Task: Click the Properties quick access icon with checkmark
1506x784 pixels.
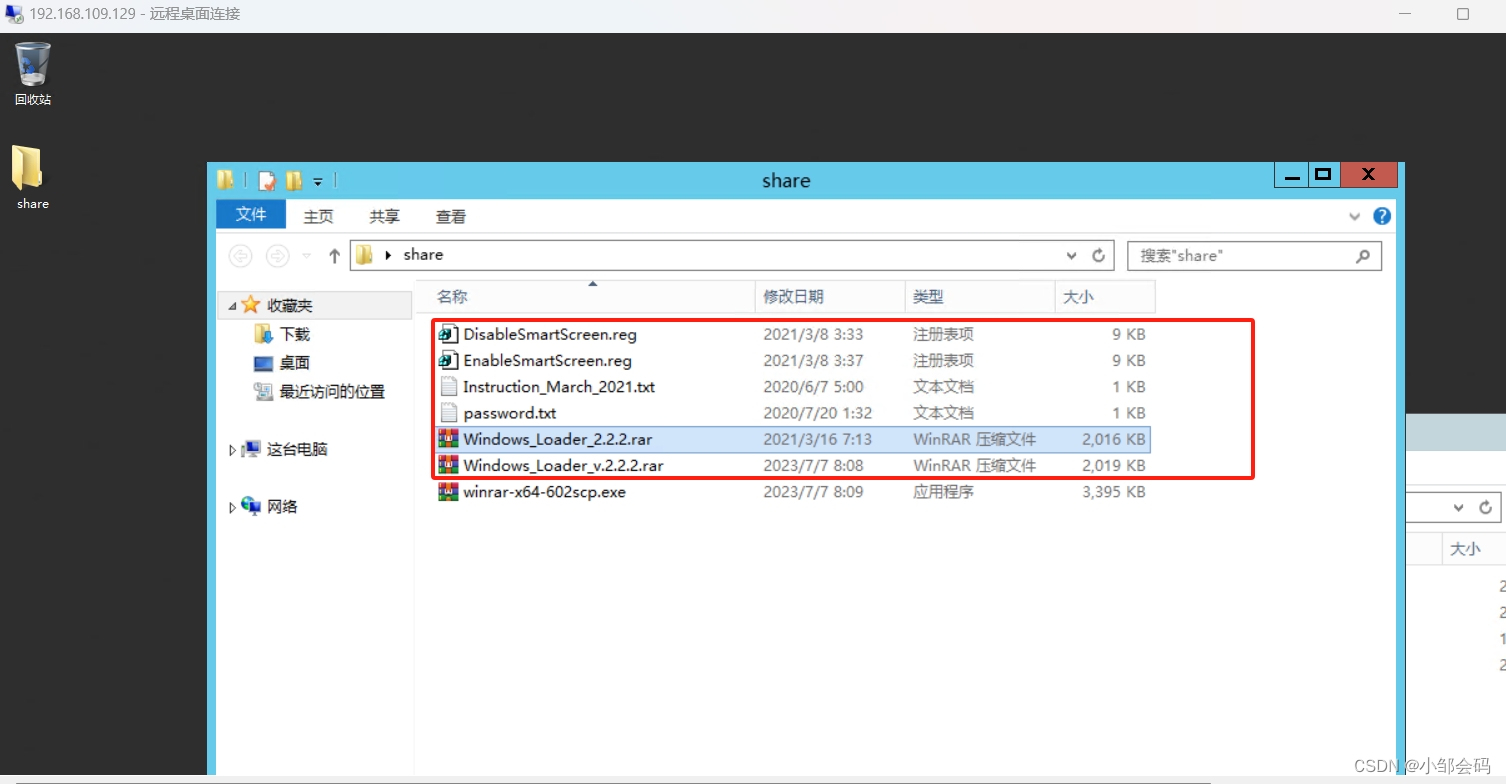Action: point(267,181)
